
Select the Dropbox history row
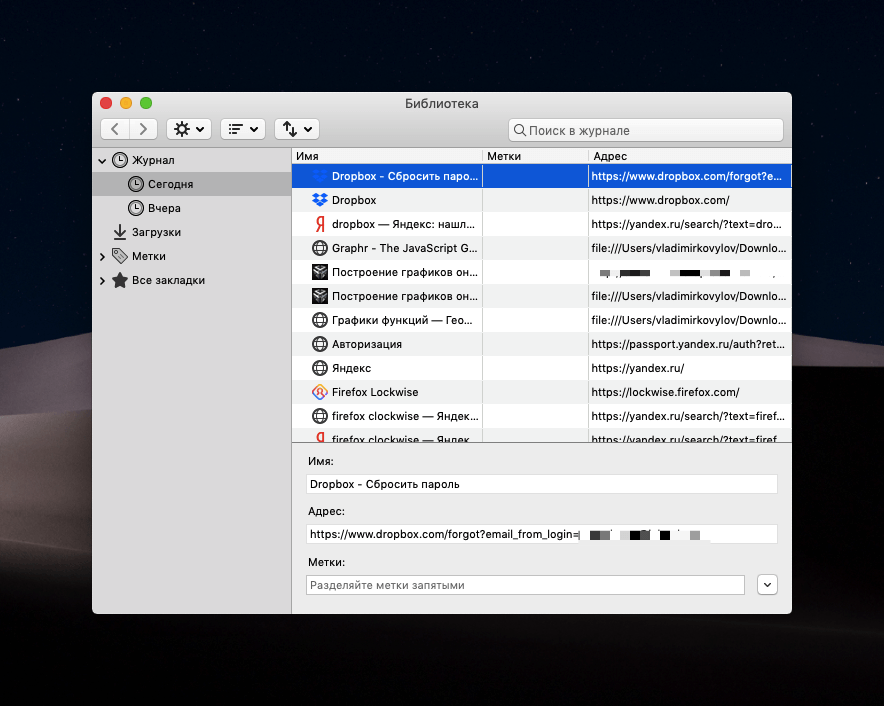pyautogui.click(x=542, y=200)
